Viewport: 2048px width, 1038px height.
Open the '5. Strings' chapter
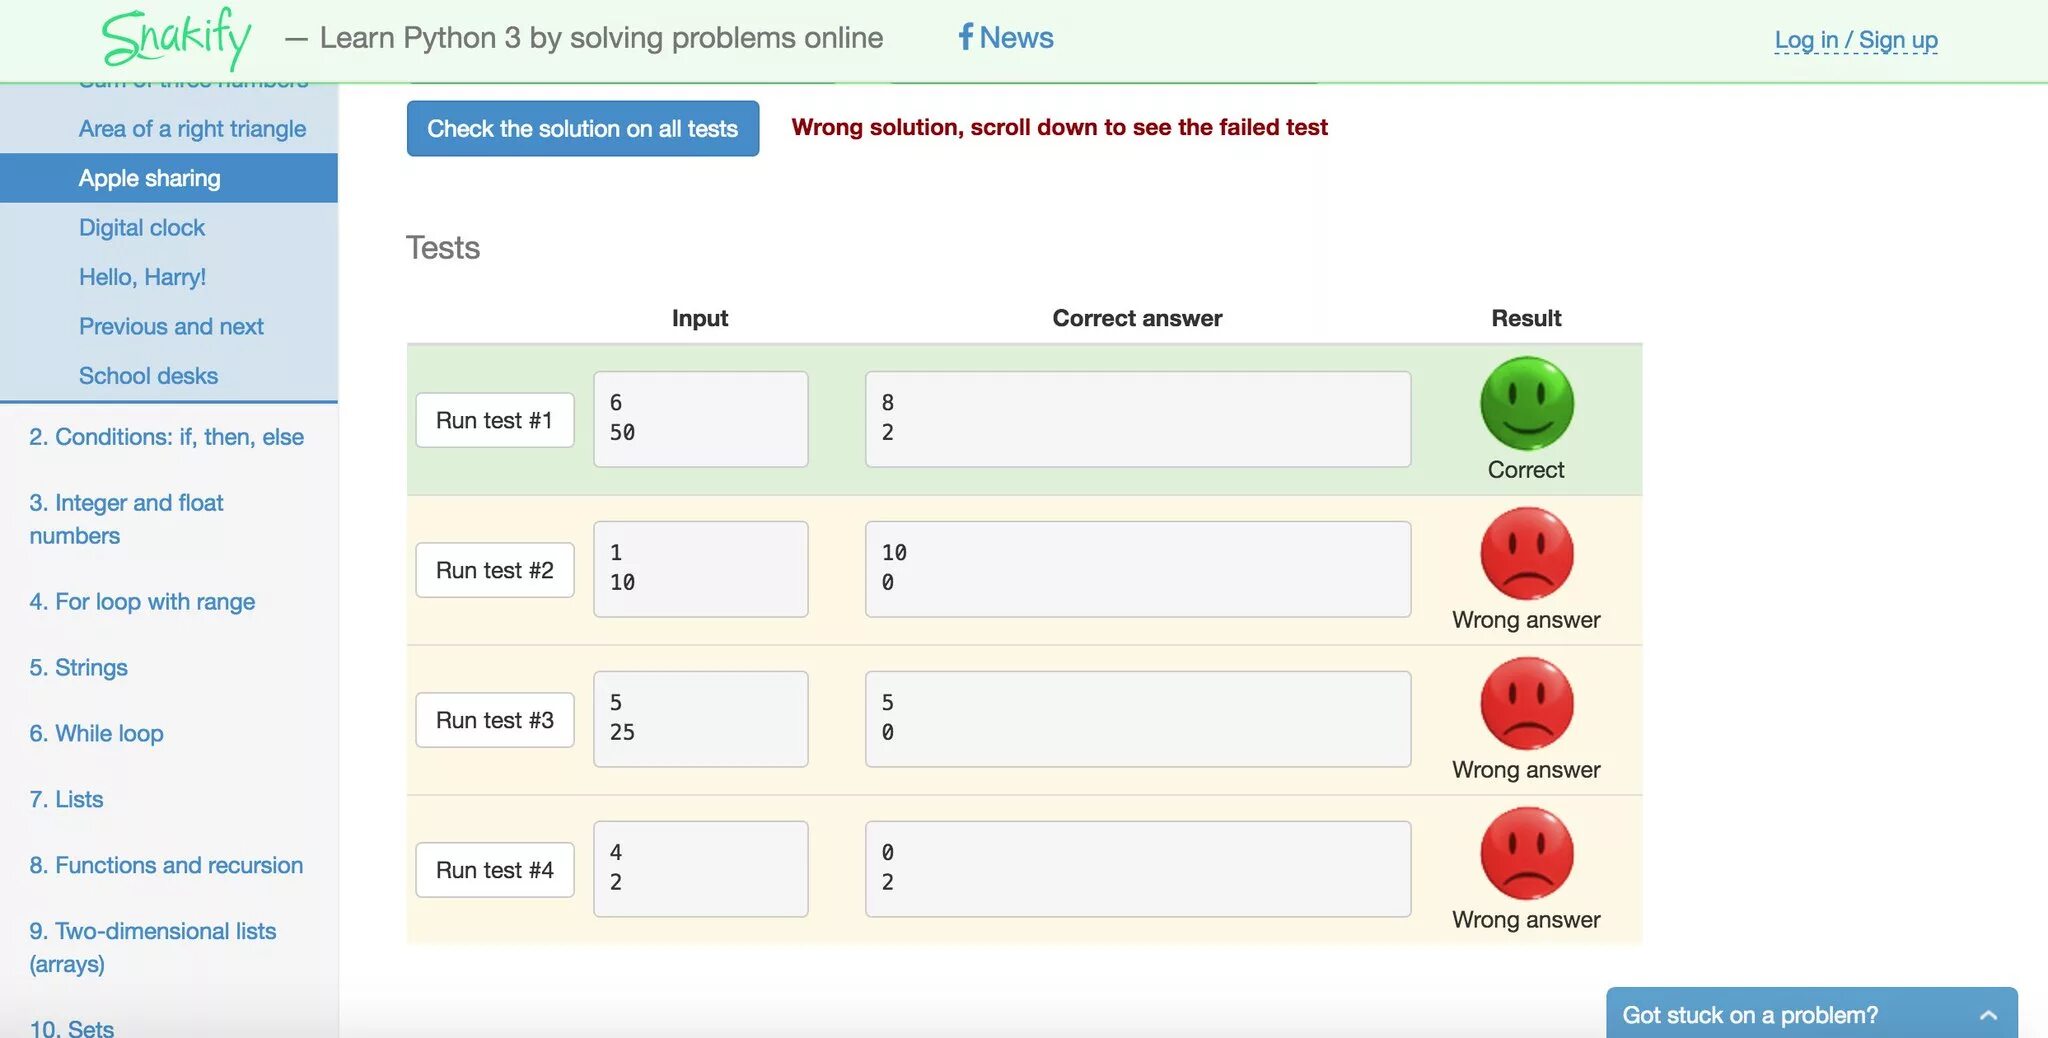coord(78,667)
